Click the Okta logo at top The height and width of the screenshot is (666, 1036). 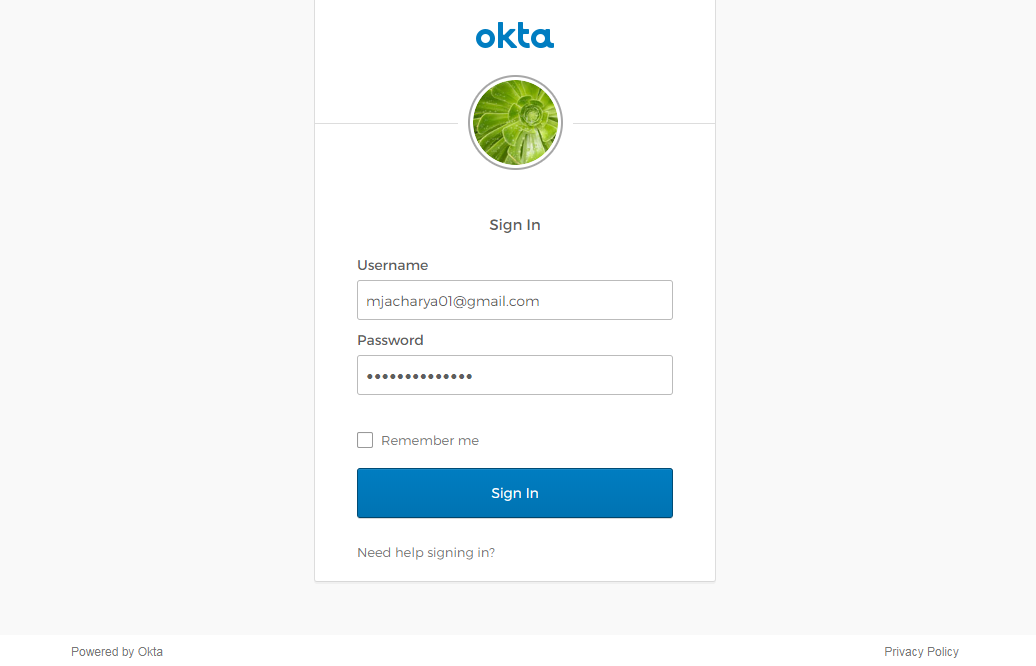coord(515,36)
